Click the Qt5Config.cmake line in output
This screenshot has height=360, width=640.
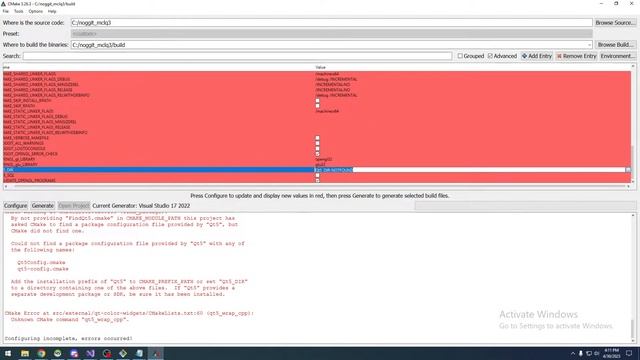pyautogui.click(x=41, y=262)
